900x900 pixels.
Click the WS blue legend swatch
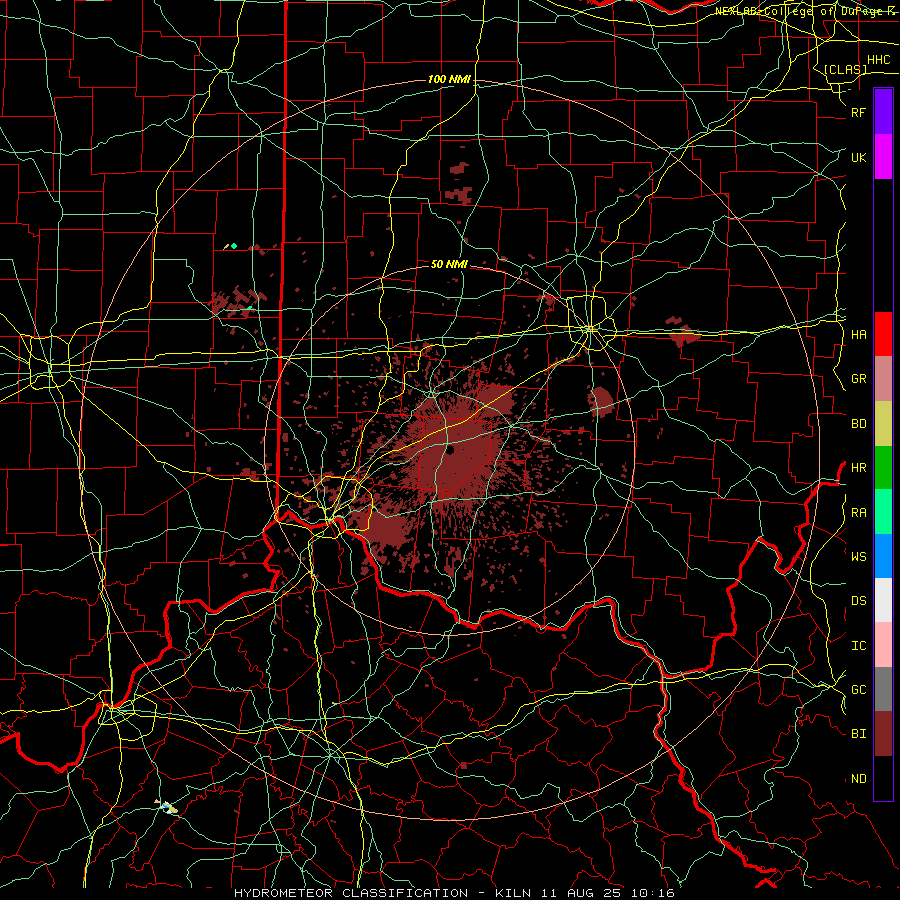pos(883,556)
